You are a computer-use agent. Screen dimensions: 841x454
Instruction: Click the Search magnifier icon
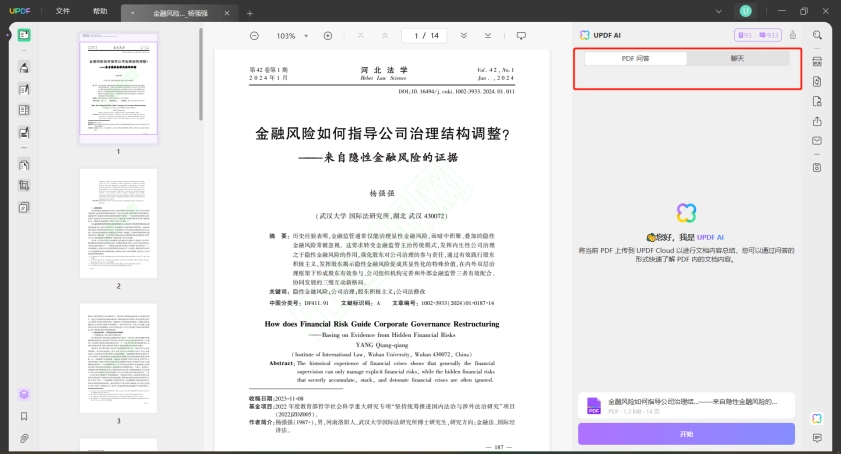(x=817, y=35)
